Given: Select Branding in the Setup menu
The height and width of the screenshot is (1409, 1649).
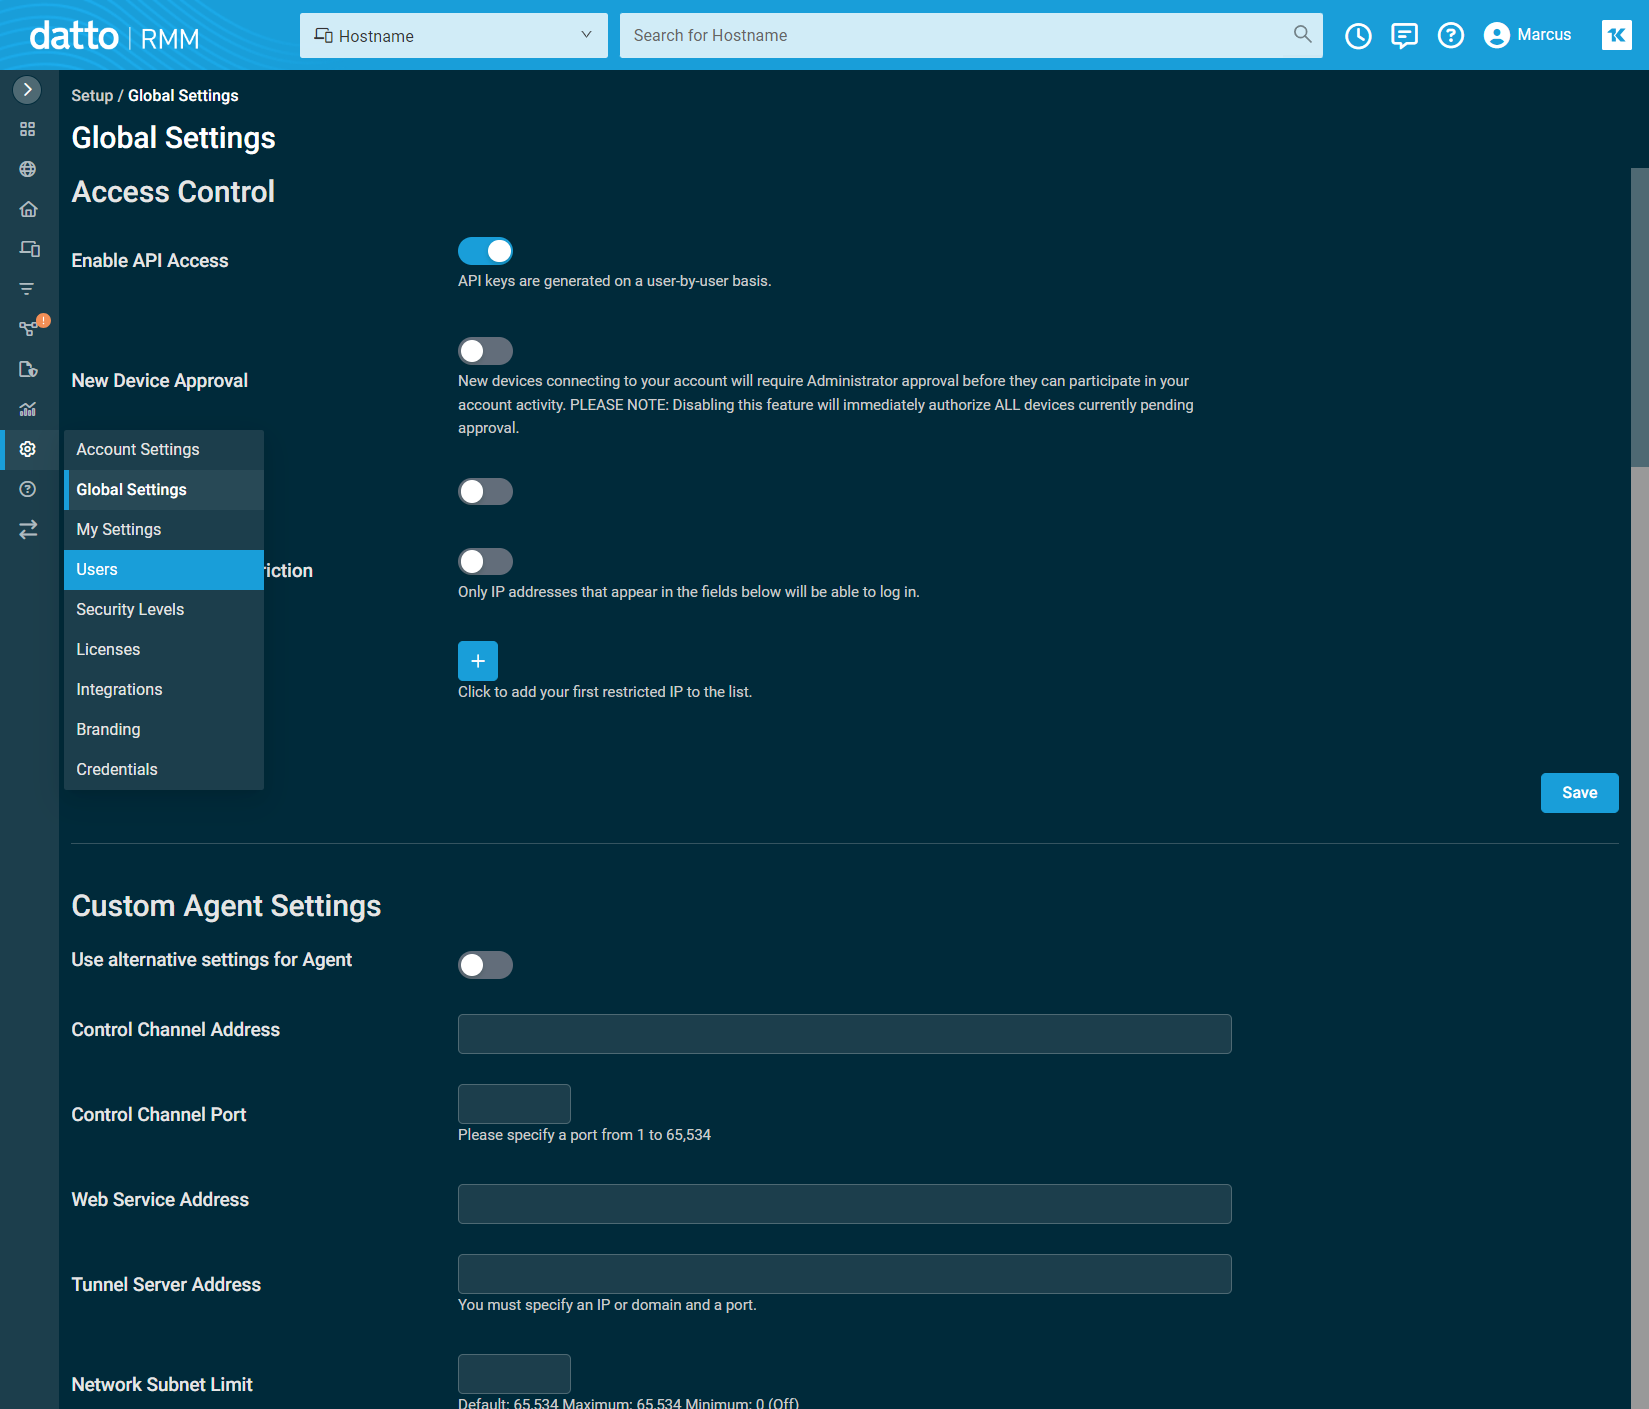Looking at the screenshot, I should 164,730.
